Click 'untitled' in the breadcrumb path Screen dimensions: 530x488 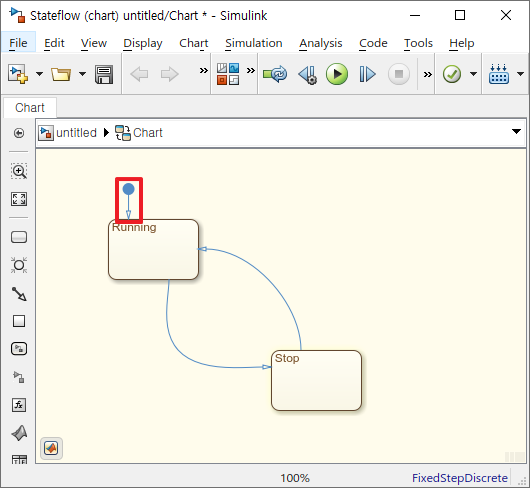76,132
